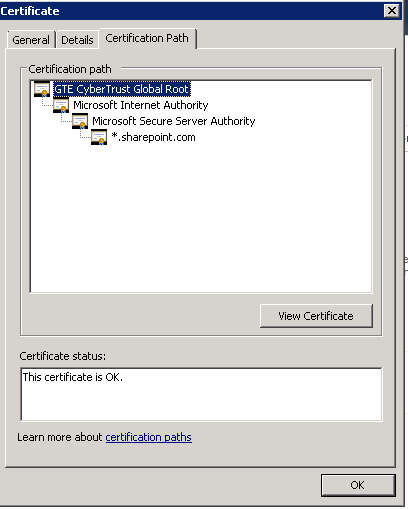Confirm the dialog with OK
408x510 pixels.
point(358,485)
